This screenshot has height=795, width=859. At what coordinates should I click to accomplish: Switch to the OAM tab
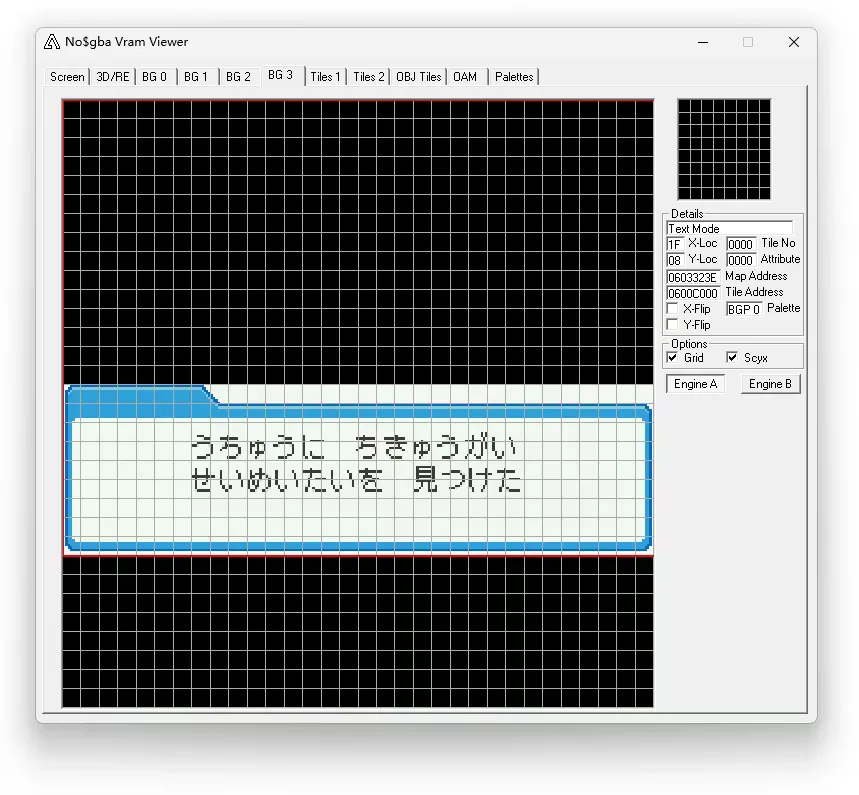tap(465, 77)
